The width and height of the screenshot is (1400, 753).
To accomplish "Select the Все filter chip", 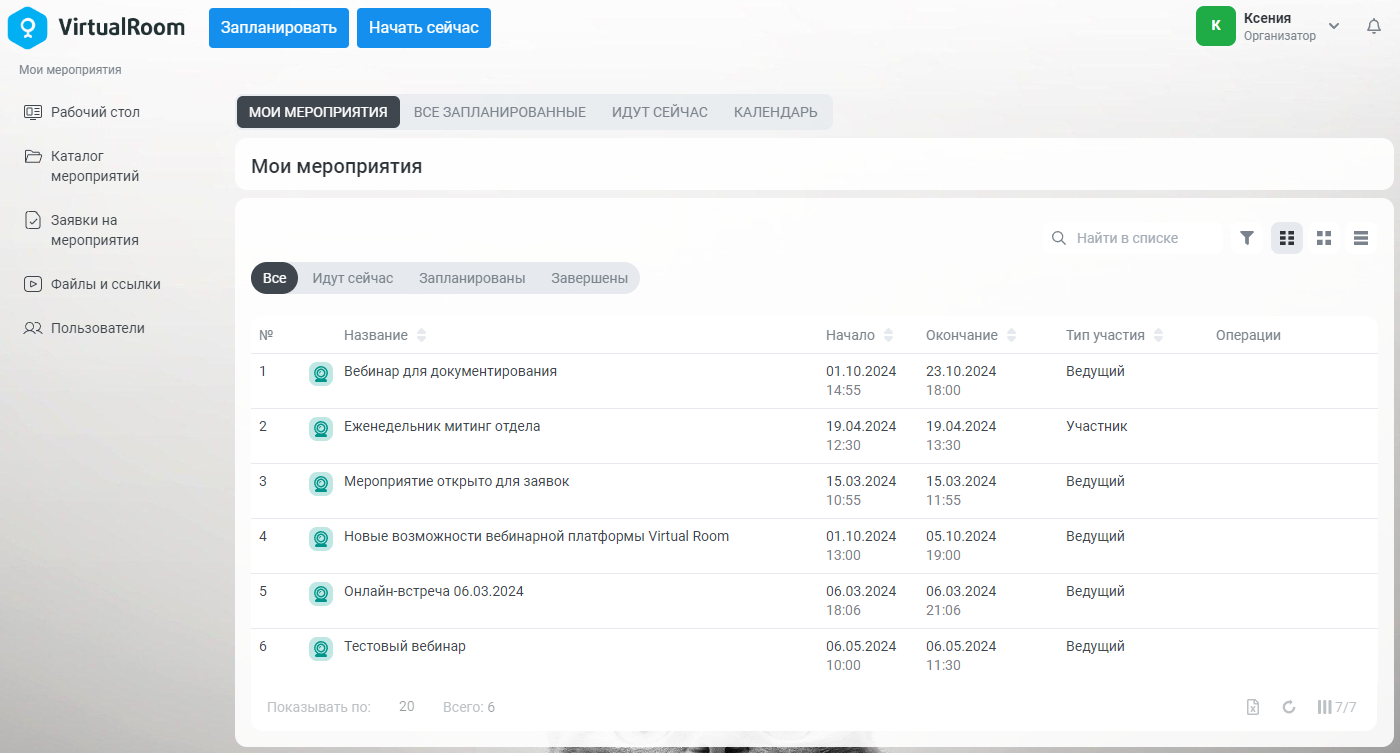I will coord(275,278).
